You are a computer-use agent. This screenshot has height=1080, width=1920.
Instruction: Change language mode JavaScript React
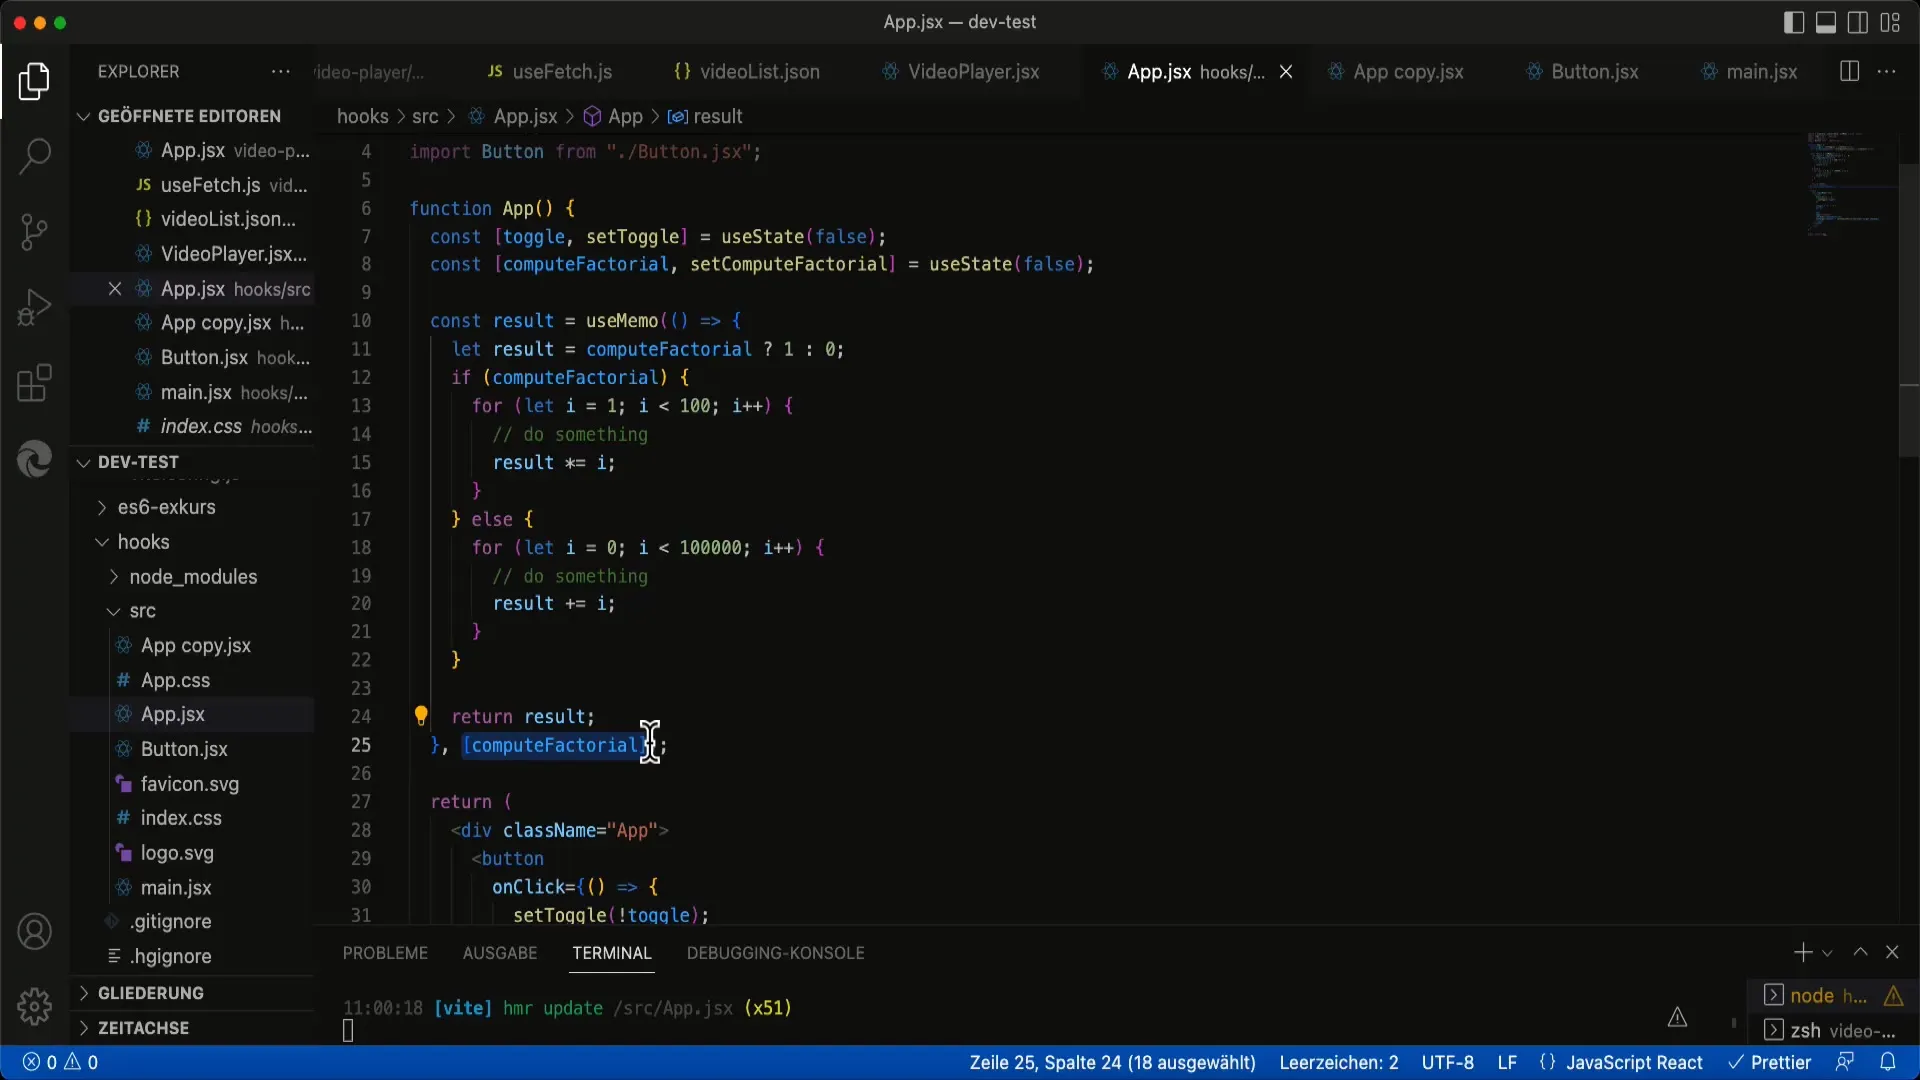click(x=1633, y=1062)
